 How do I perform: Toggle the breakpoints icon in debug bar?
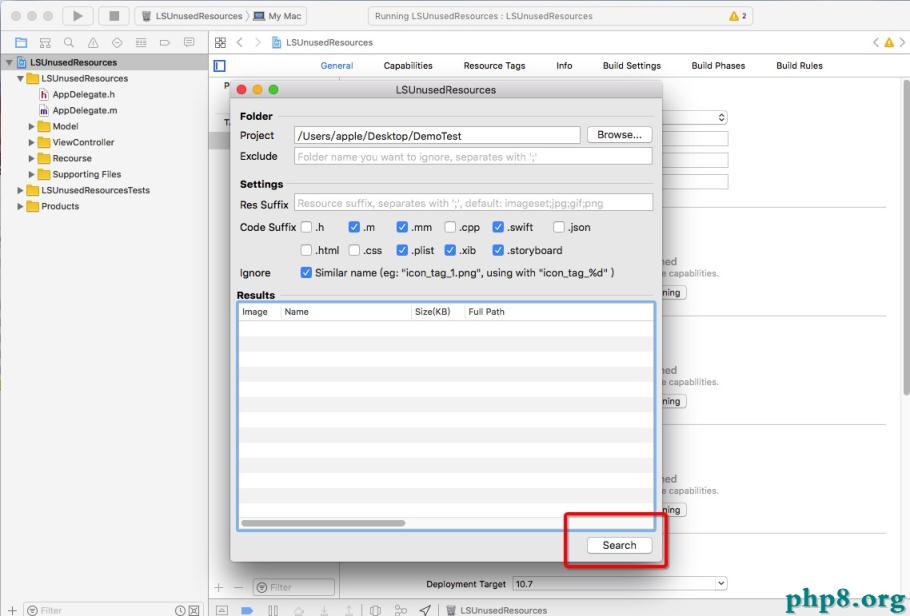pyautogui.click(x=246, y=610)
